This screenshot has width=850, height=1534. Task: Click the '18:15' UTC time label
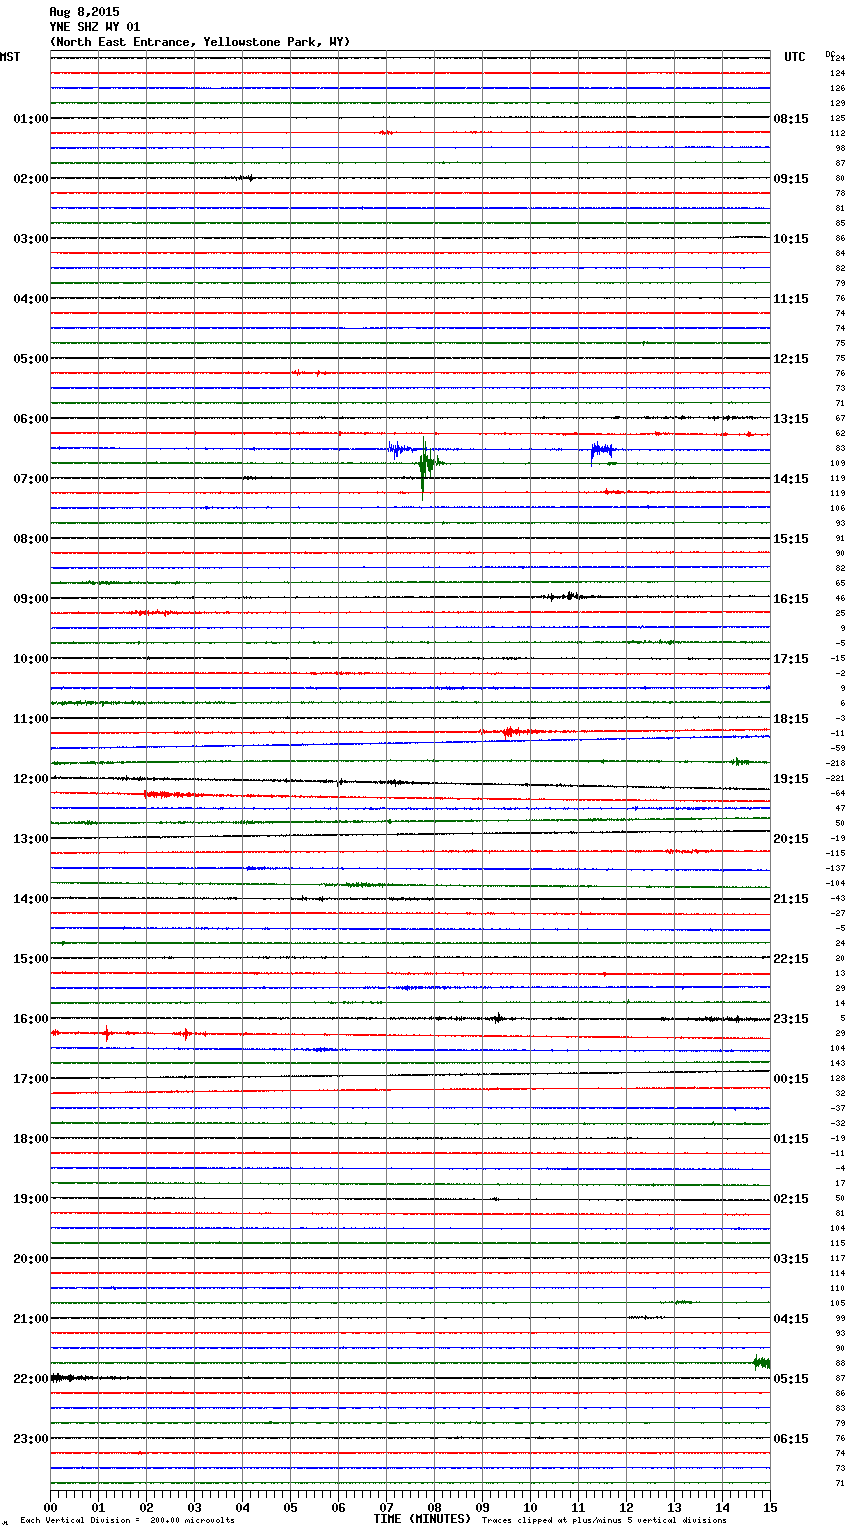tap(791, 719)
